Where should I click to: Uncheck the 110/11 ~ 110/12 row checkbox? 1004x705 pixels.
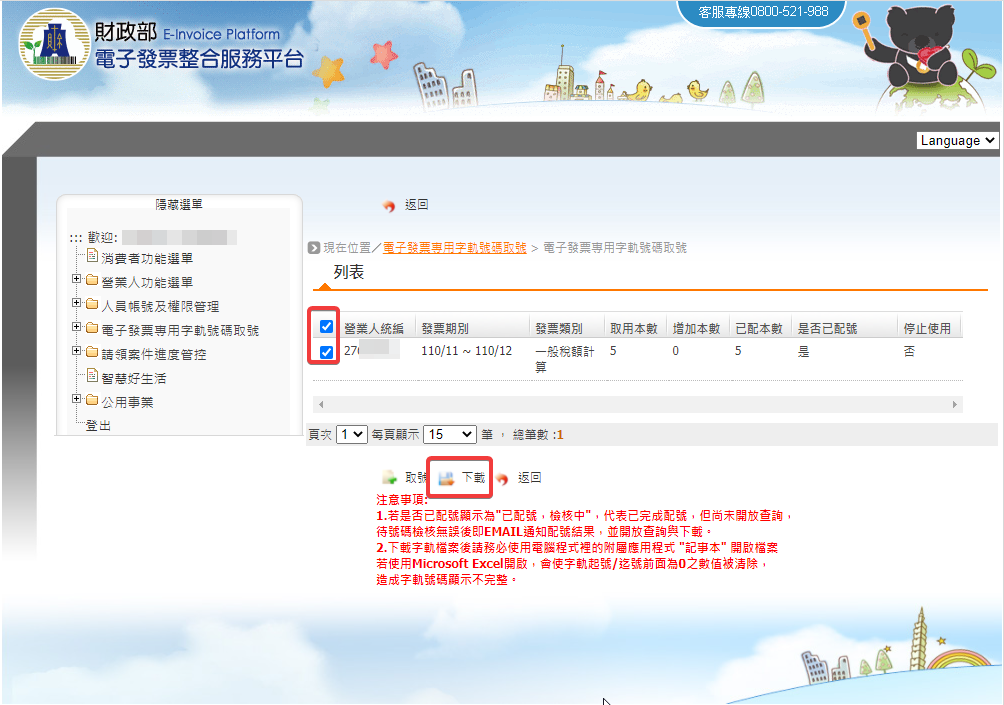(x=326, y=352)
